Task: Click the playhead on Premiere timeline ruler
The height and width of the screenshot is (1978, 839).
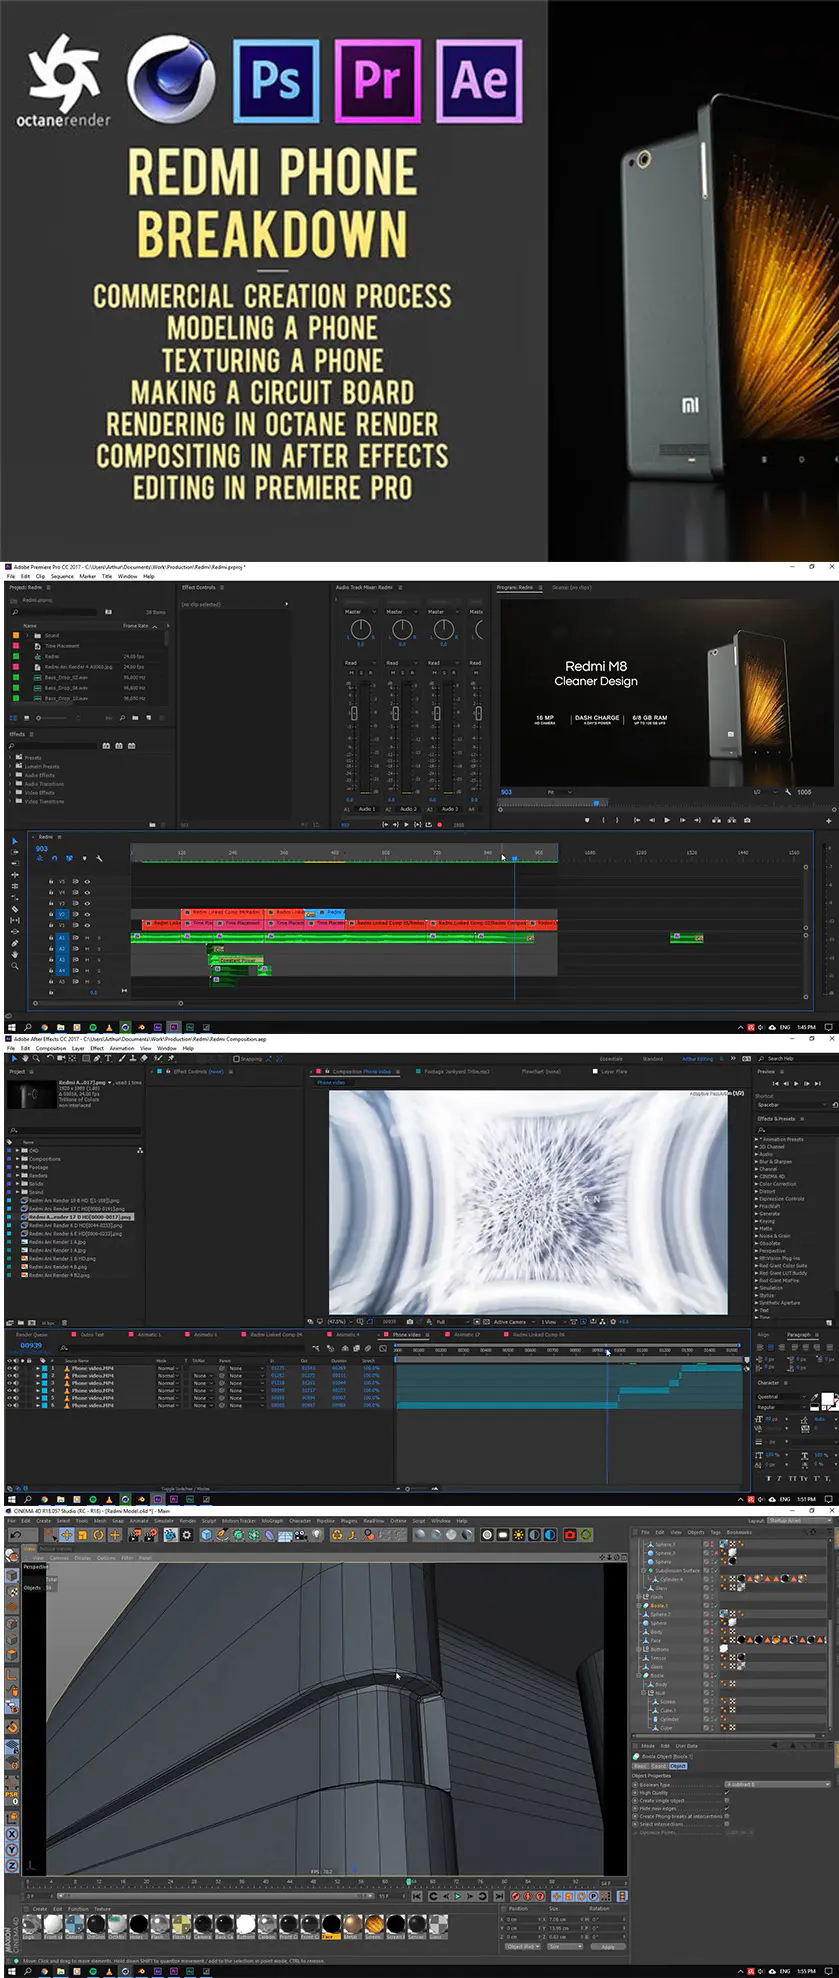Action: pos(515,858)
